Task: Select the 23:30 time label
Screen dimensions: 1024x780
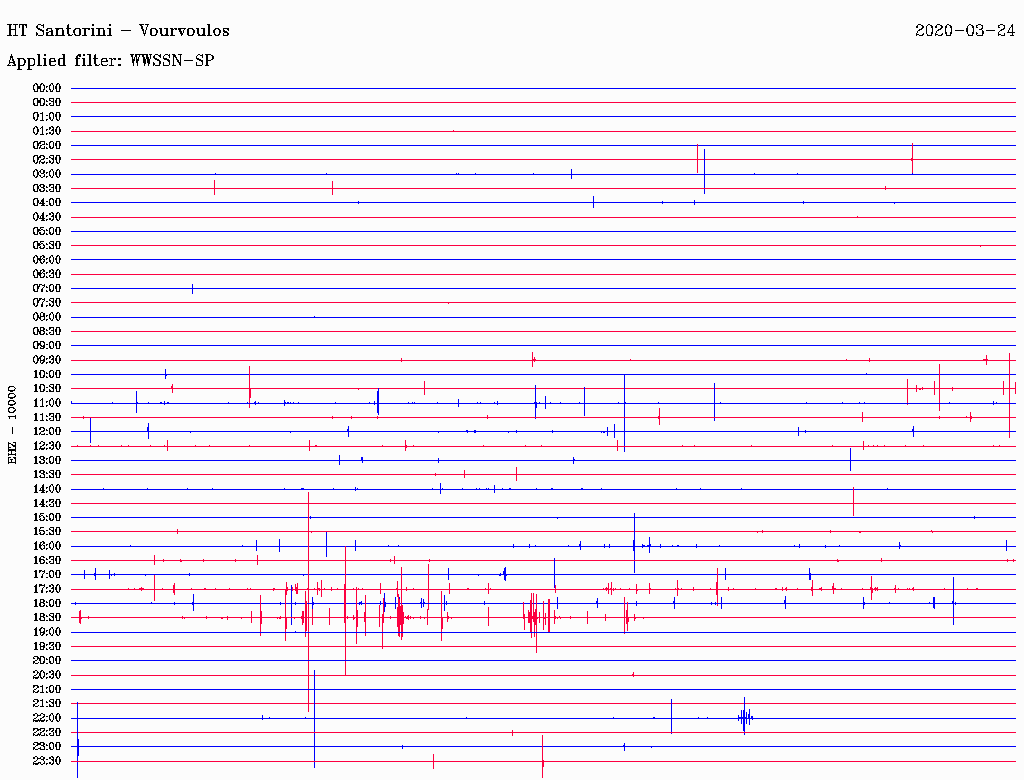Action: coord(47,761)
